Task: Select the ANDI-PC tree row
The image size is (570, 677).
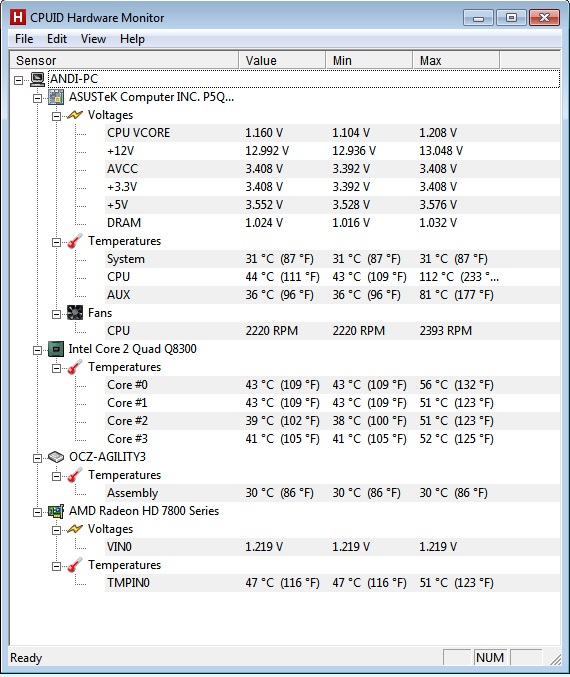Action: tap(304, 79)
